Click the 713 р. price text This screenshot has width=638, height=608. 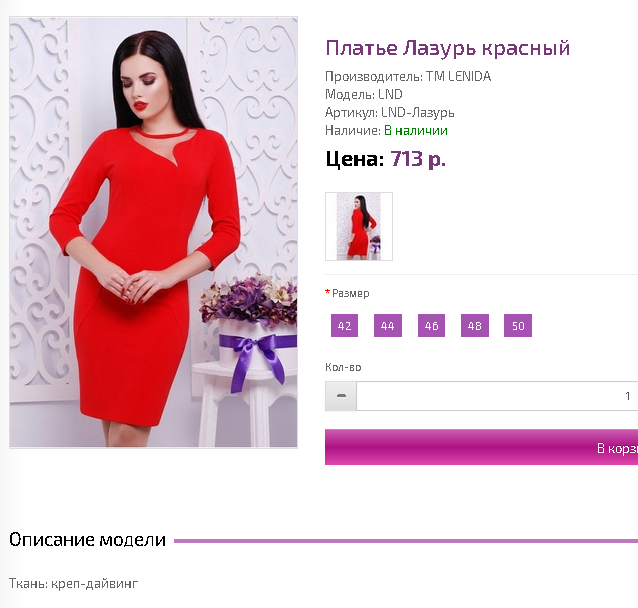418,159
